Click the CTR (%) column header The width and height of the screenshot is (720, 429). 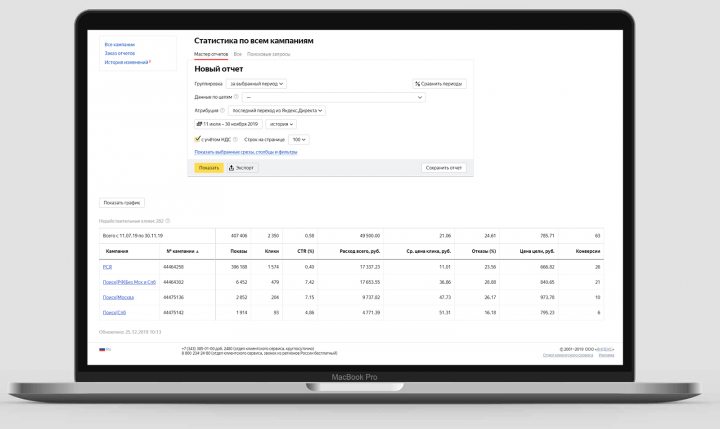coord(305,251)
